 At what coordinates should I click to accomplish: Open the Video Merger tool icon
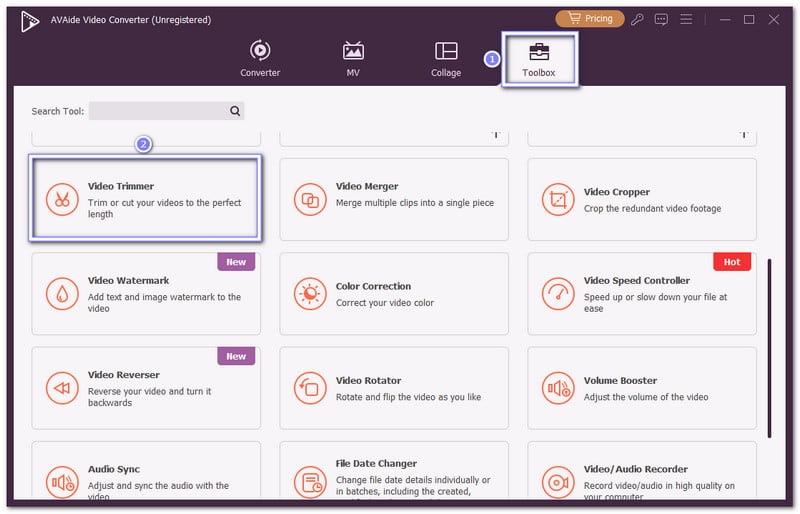310,199
